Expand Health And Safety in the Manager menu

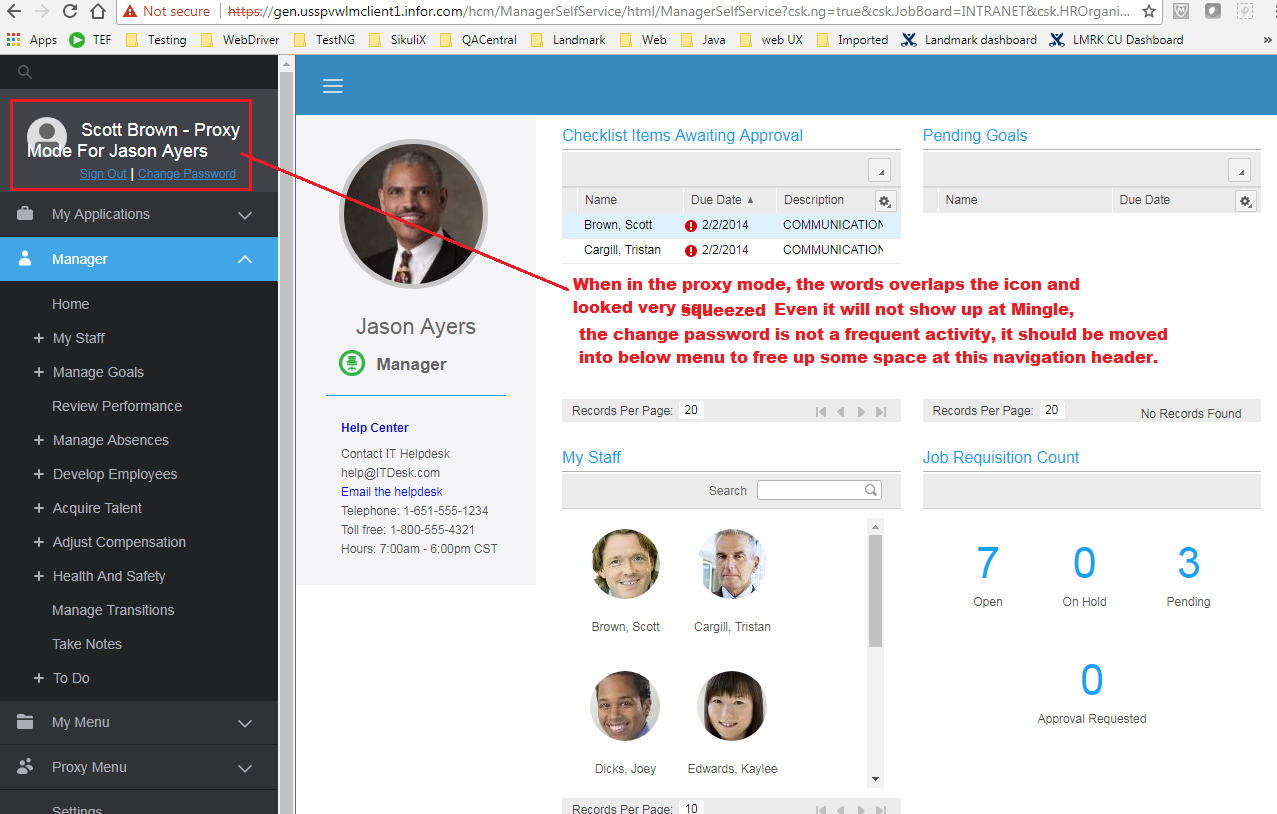click(39, 576)
